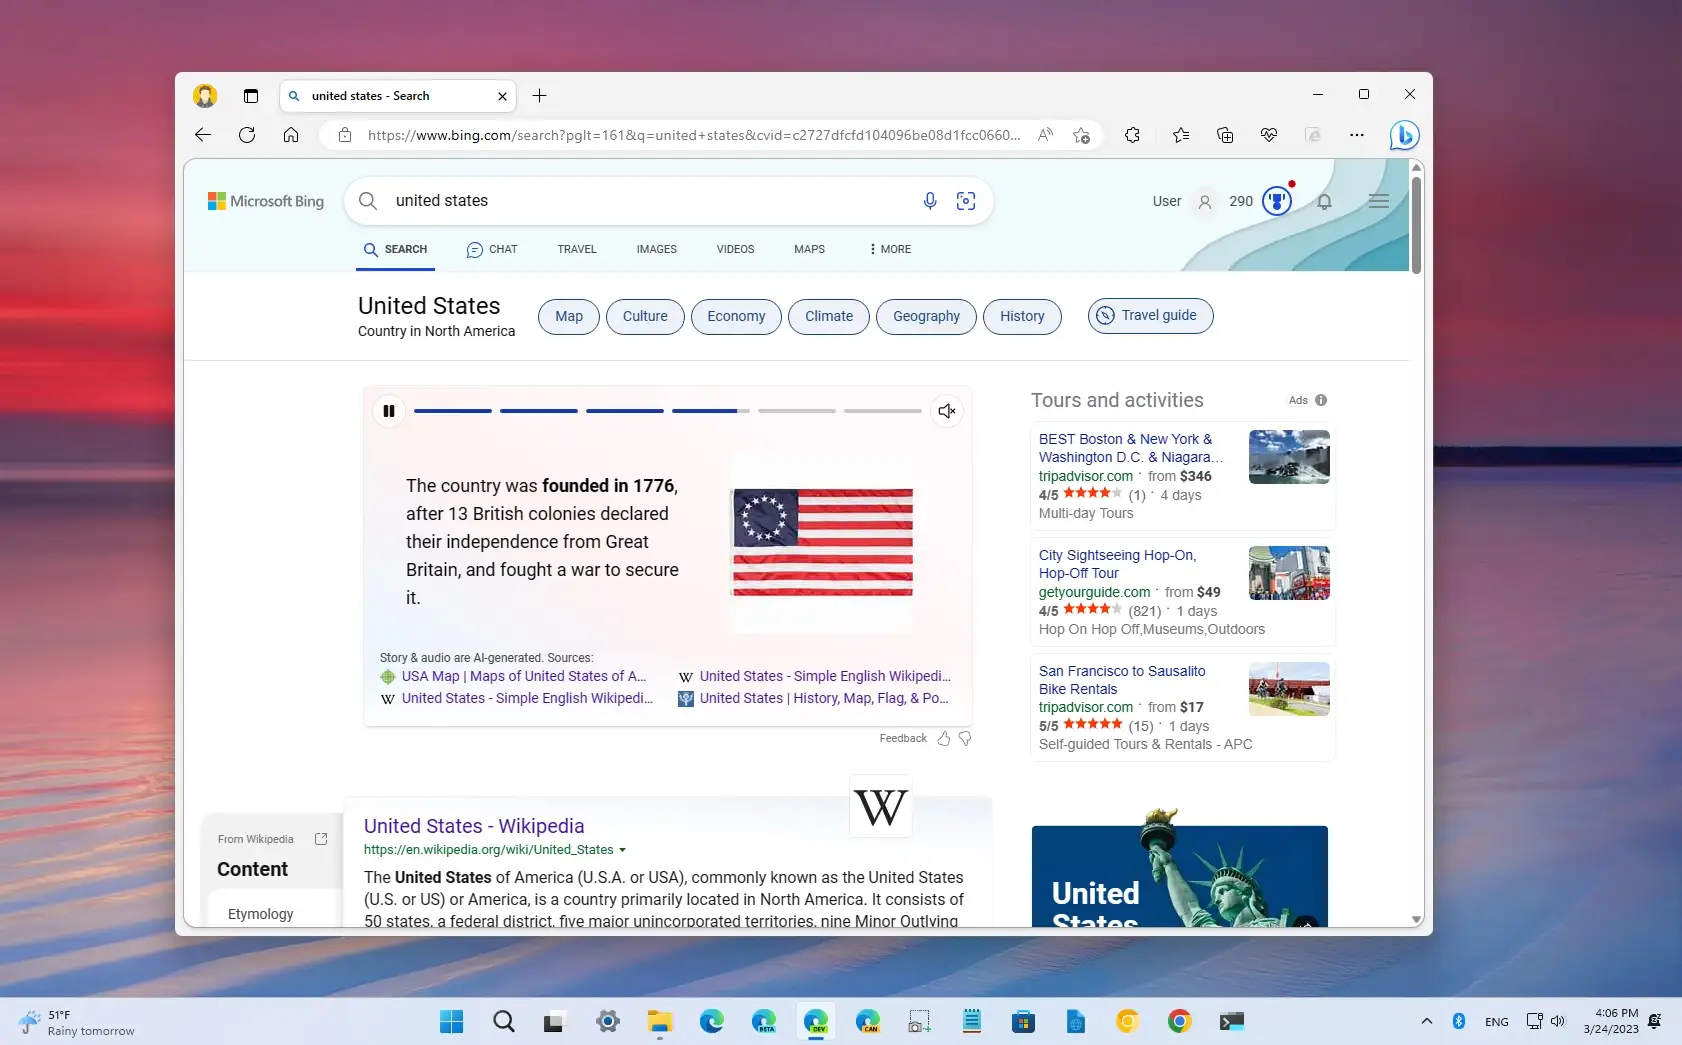Open the Windows Start menu
This screenshot has height=1045, width=1682.
click(452, 1021)
